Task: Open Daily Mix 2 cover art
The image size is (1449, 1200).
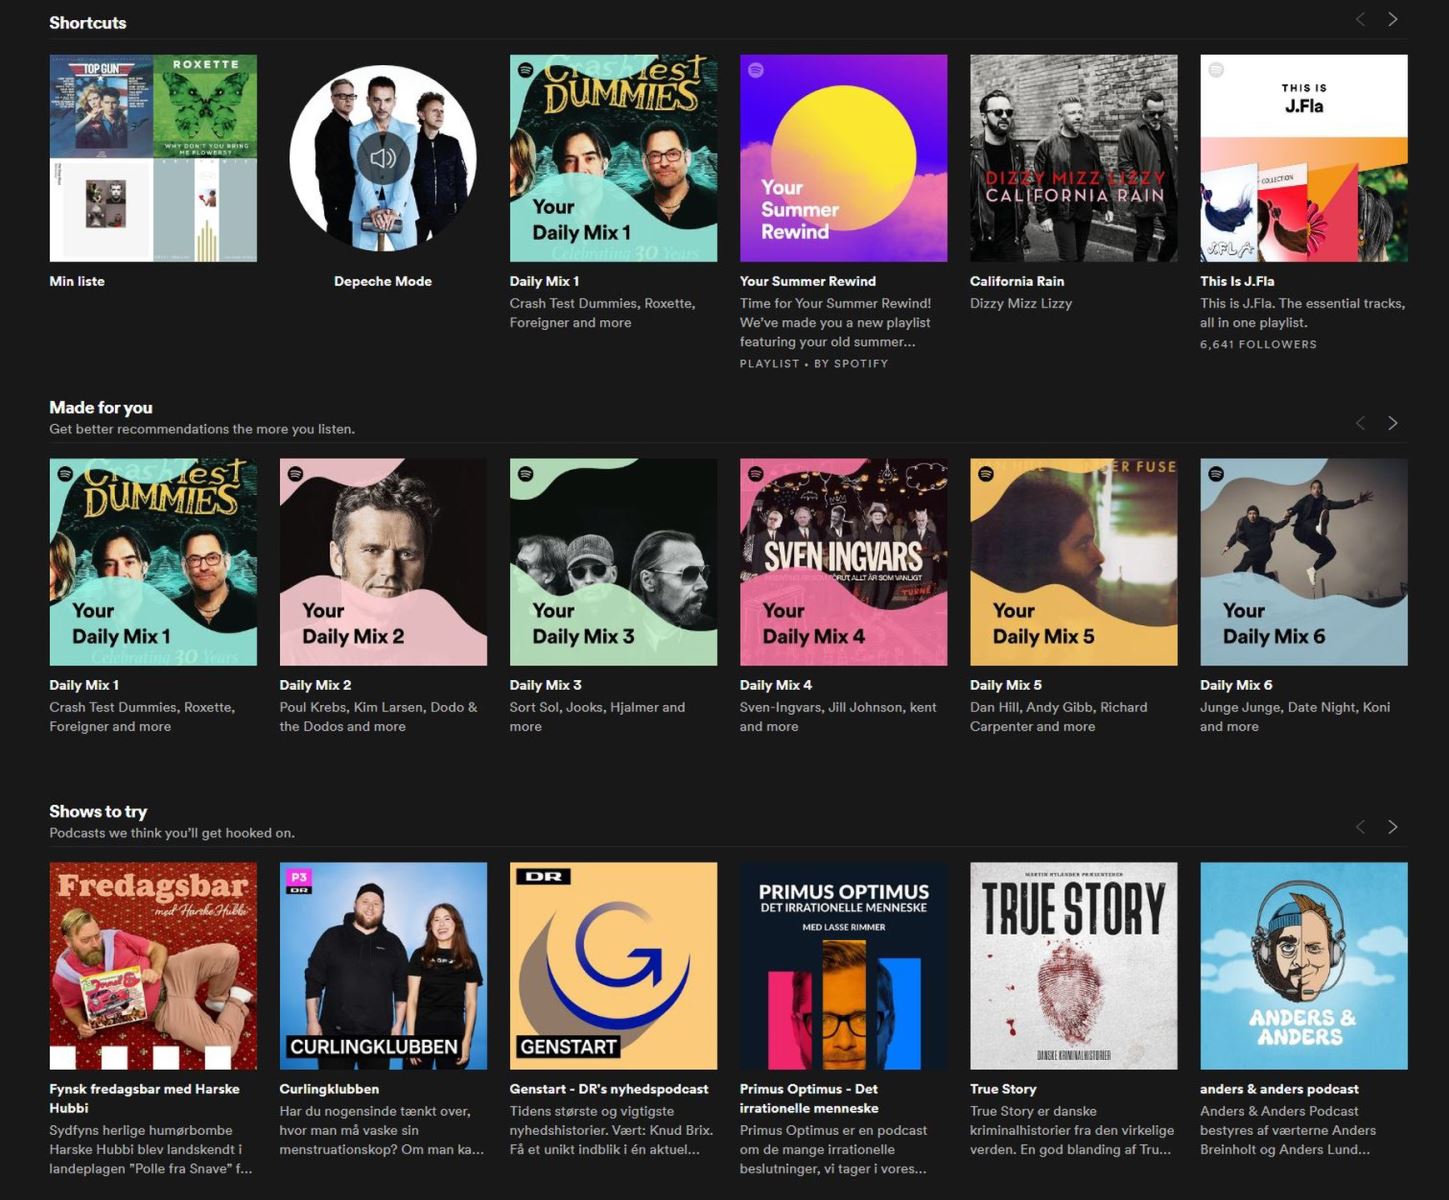Action: [x=383, y=562]
